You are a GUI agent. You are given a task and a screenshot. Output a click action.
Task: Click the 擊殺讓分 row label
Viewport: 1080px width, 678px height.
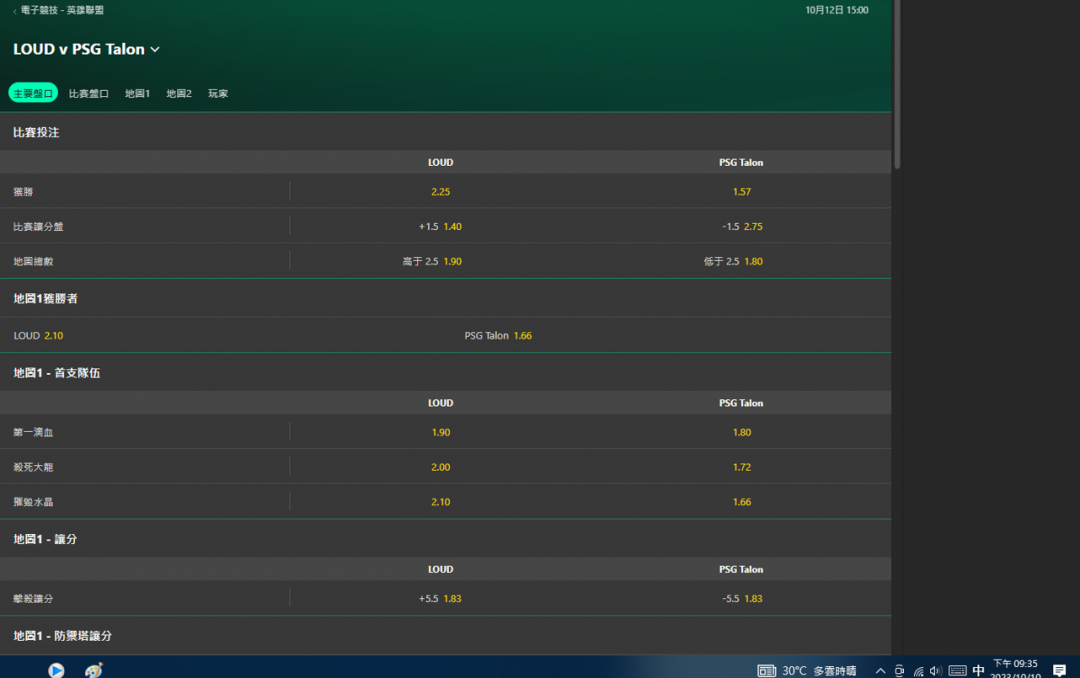pyautogui.click(x=33, y=598)
